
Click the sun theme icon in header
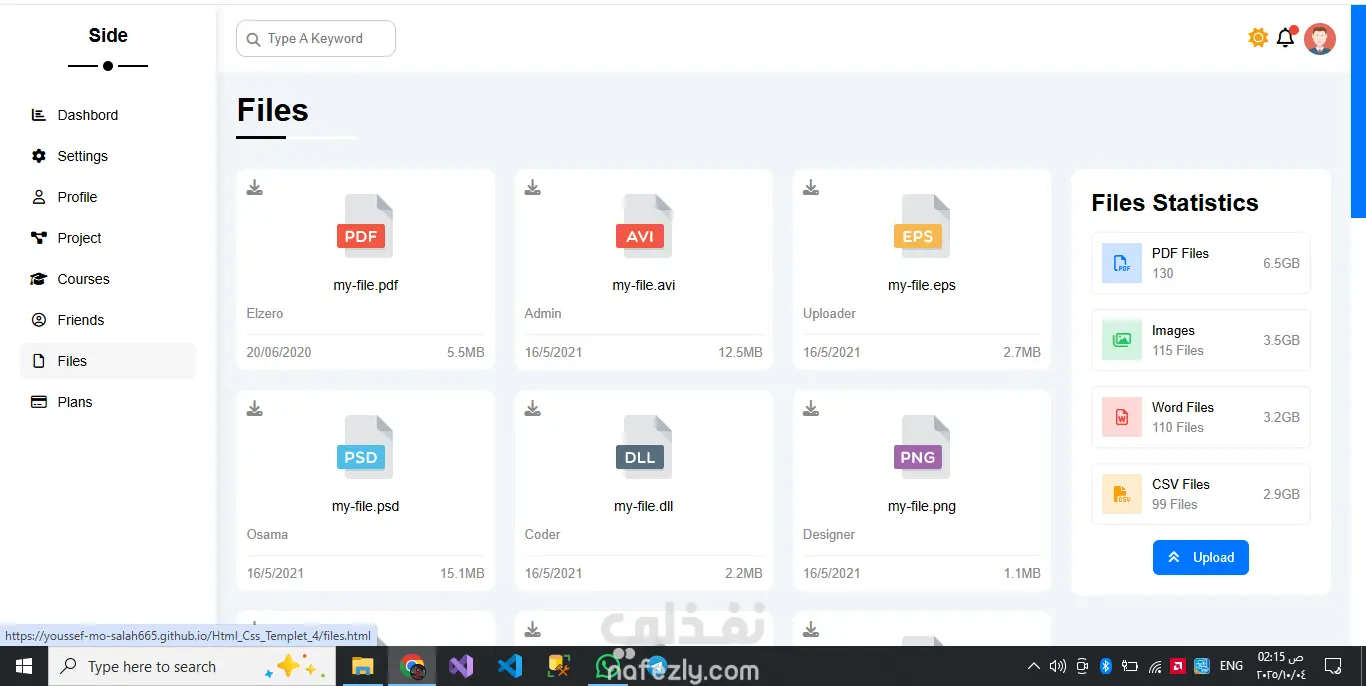[1258, 38]
